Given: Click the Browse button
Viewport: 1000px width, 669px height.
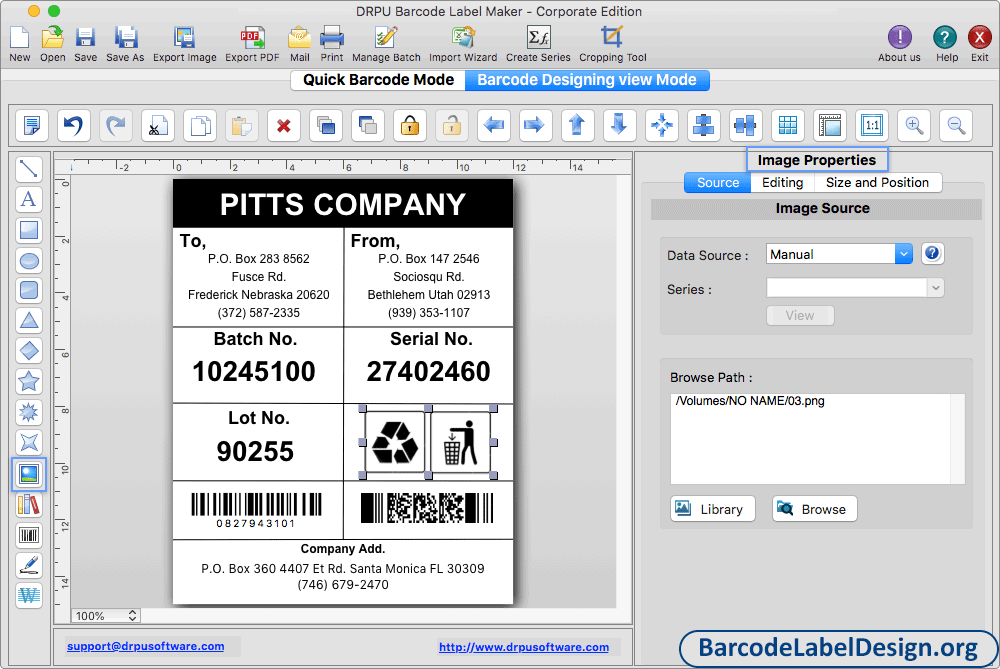Looking at the screenshot, I should (814, 509).
